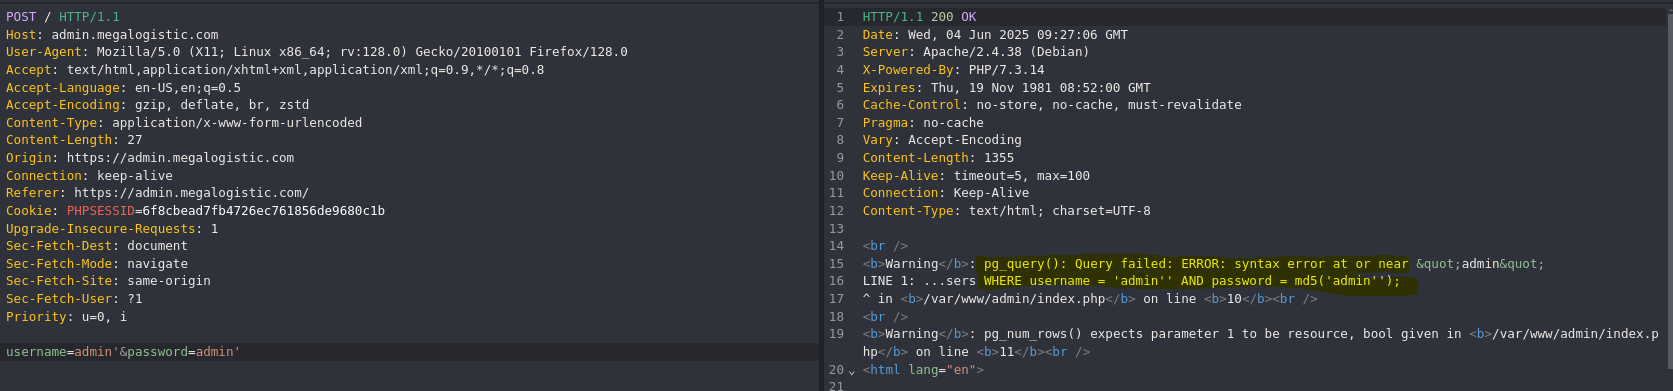
Task: Click the Origin header line
Action: 150,158
